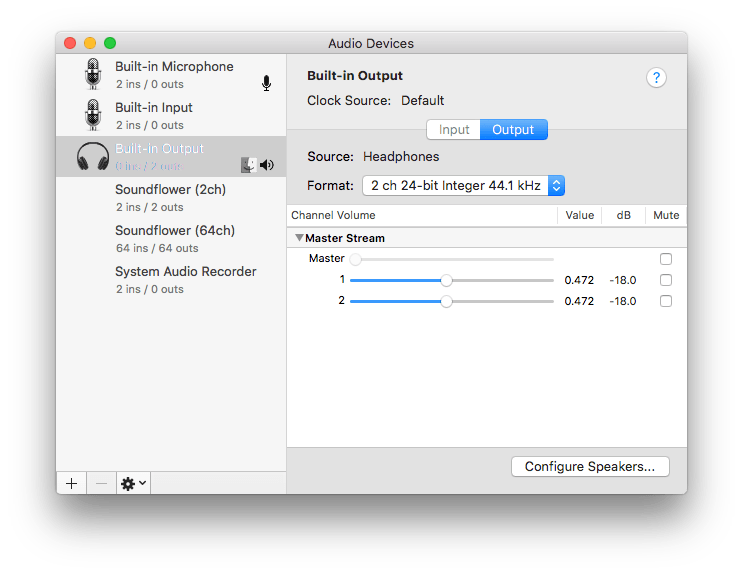Click channel 1 value 0.472
This screenshot has width=743, height=574.
[x=579, y=280]
